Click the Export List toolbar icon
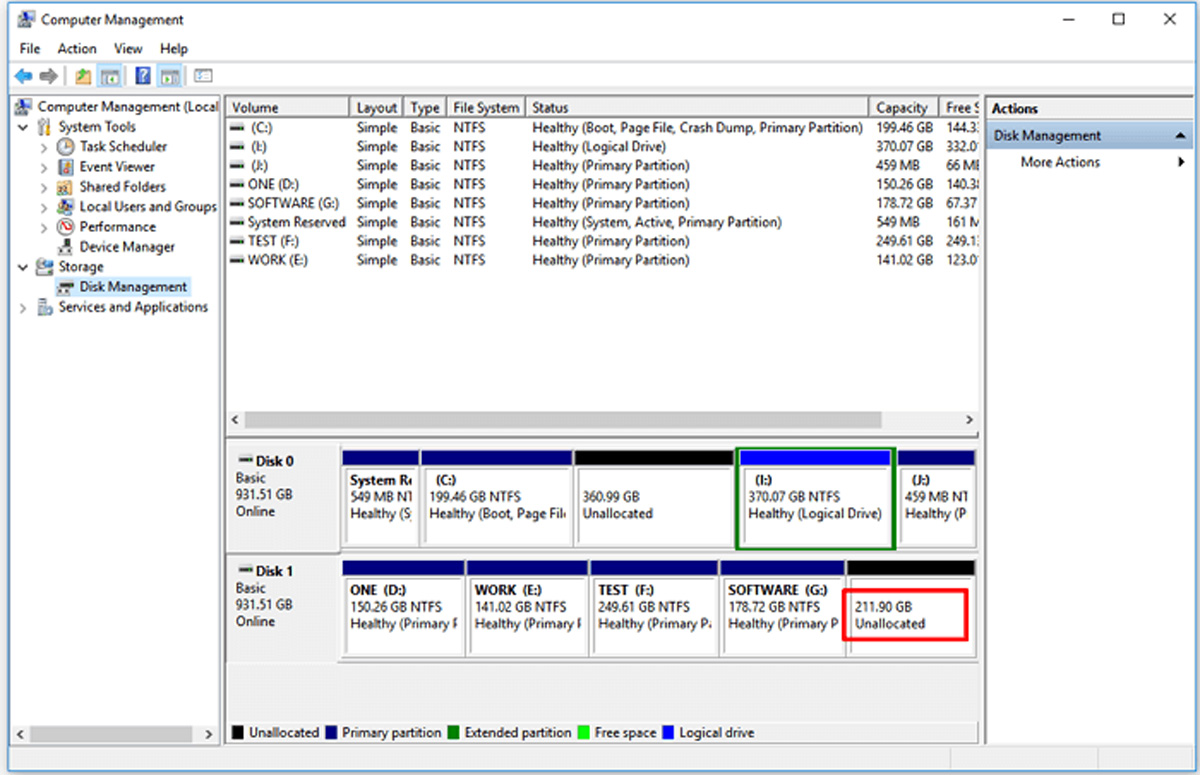The width and height of the screenshot is (1200, 775). tap(84, 75)
